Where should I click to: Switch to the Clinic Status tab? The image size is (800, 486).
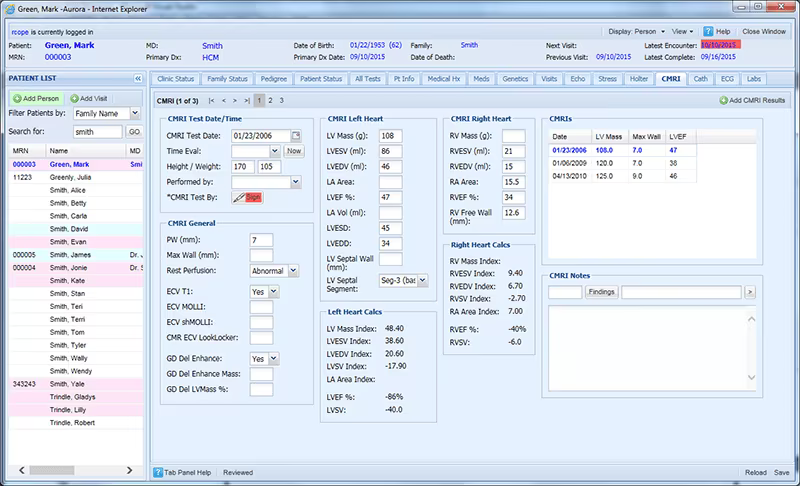coord(176,79)
